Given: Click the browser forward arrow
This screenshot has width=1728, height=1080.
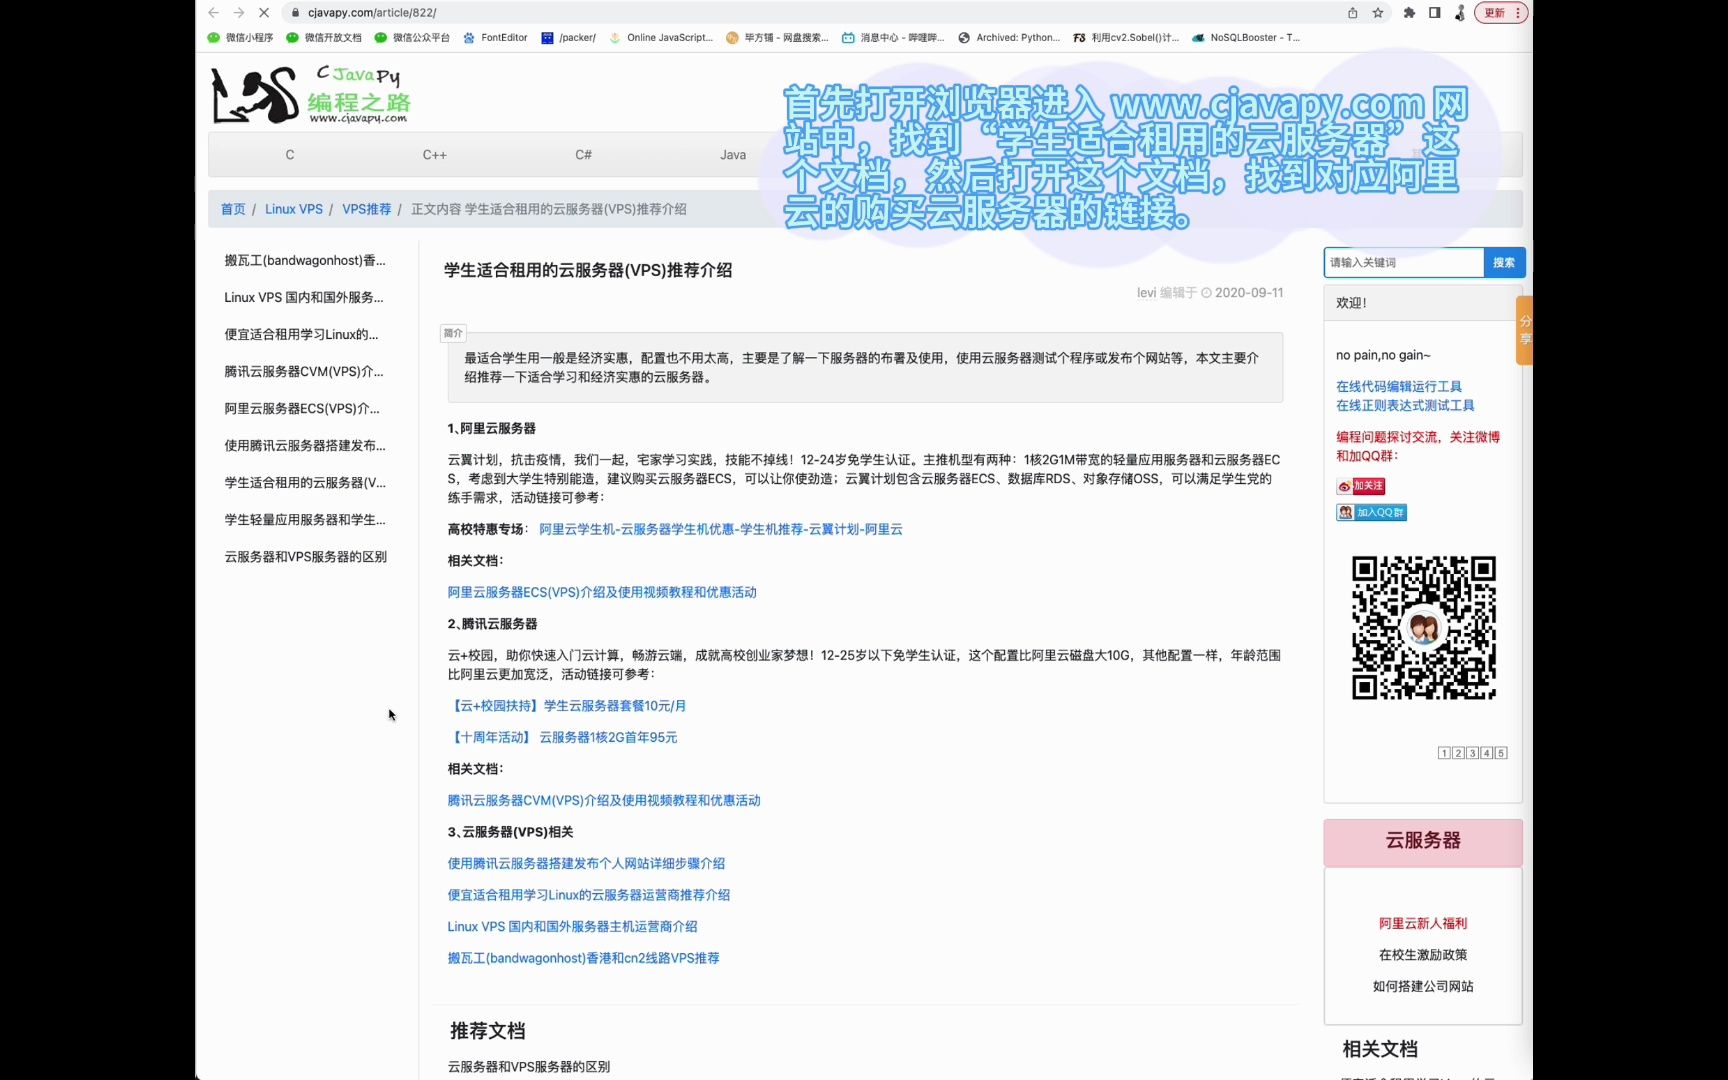Looking at the screenshot, I should tap(238, 13).
